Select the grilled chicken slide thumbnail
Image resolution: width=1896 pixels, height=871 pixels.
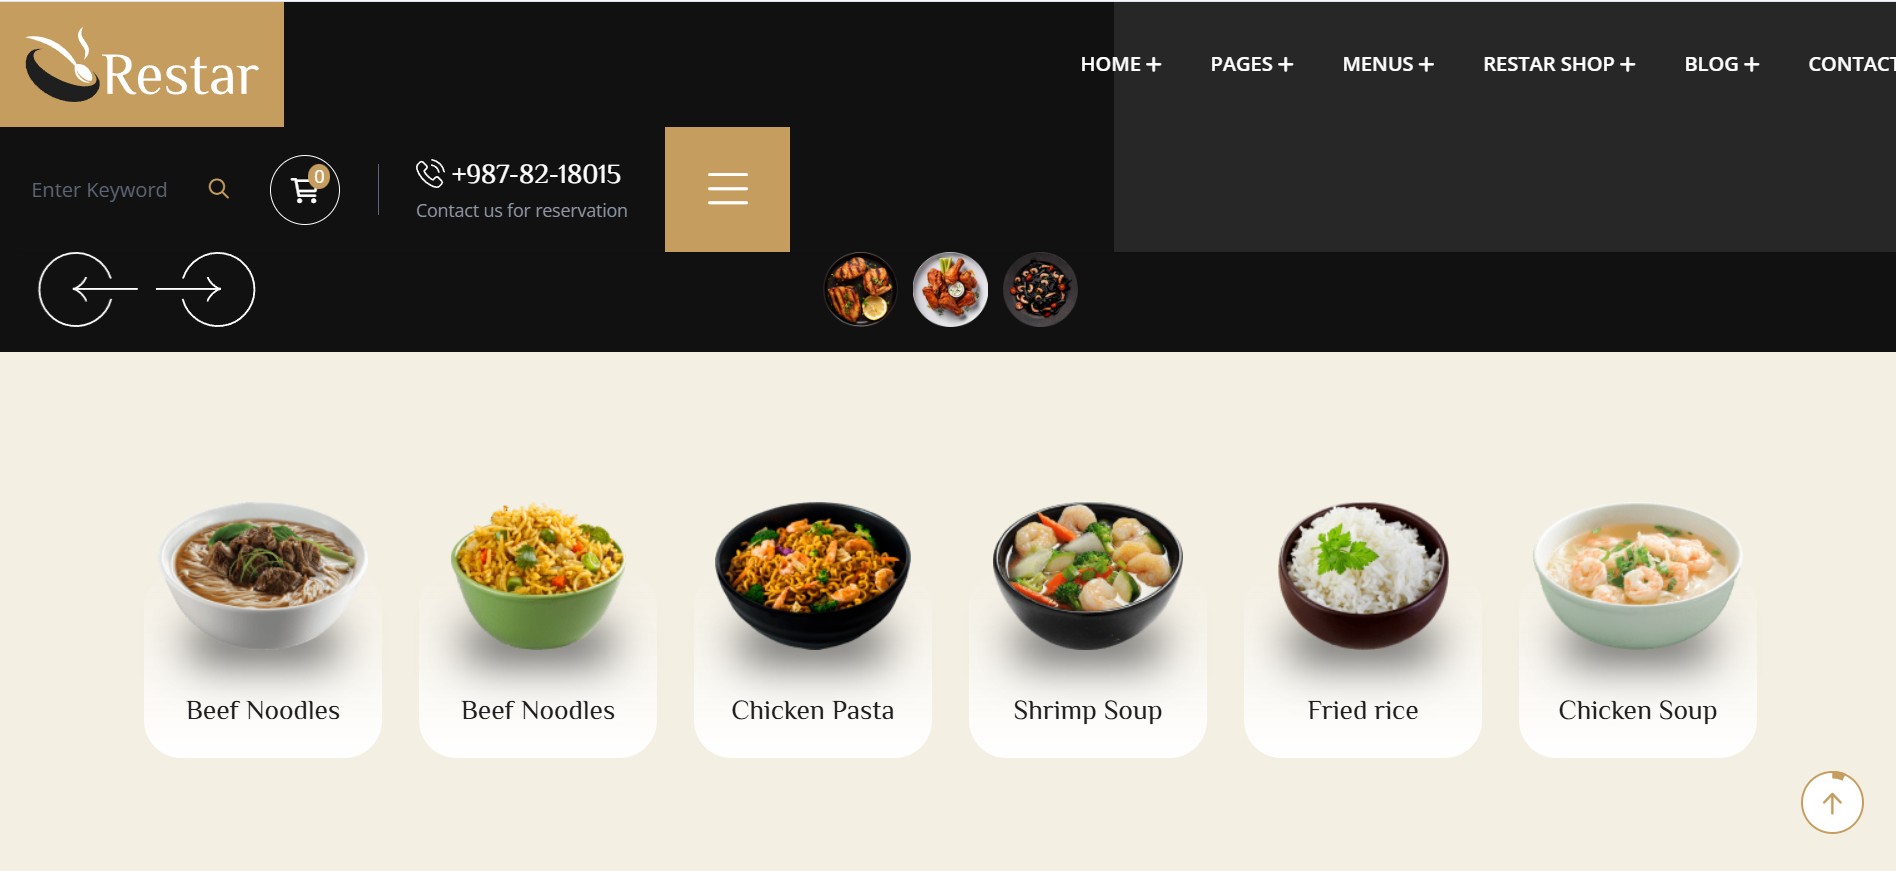[x=860, y=289]
